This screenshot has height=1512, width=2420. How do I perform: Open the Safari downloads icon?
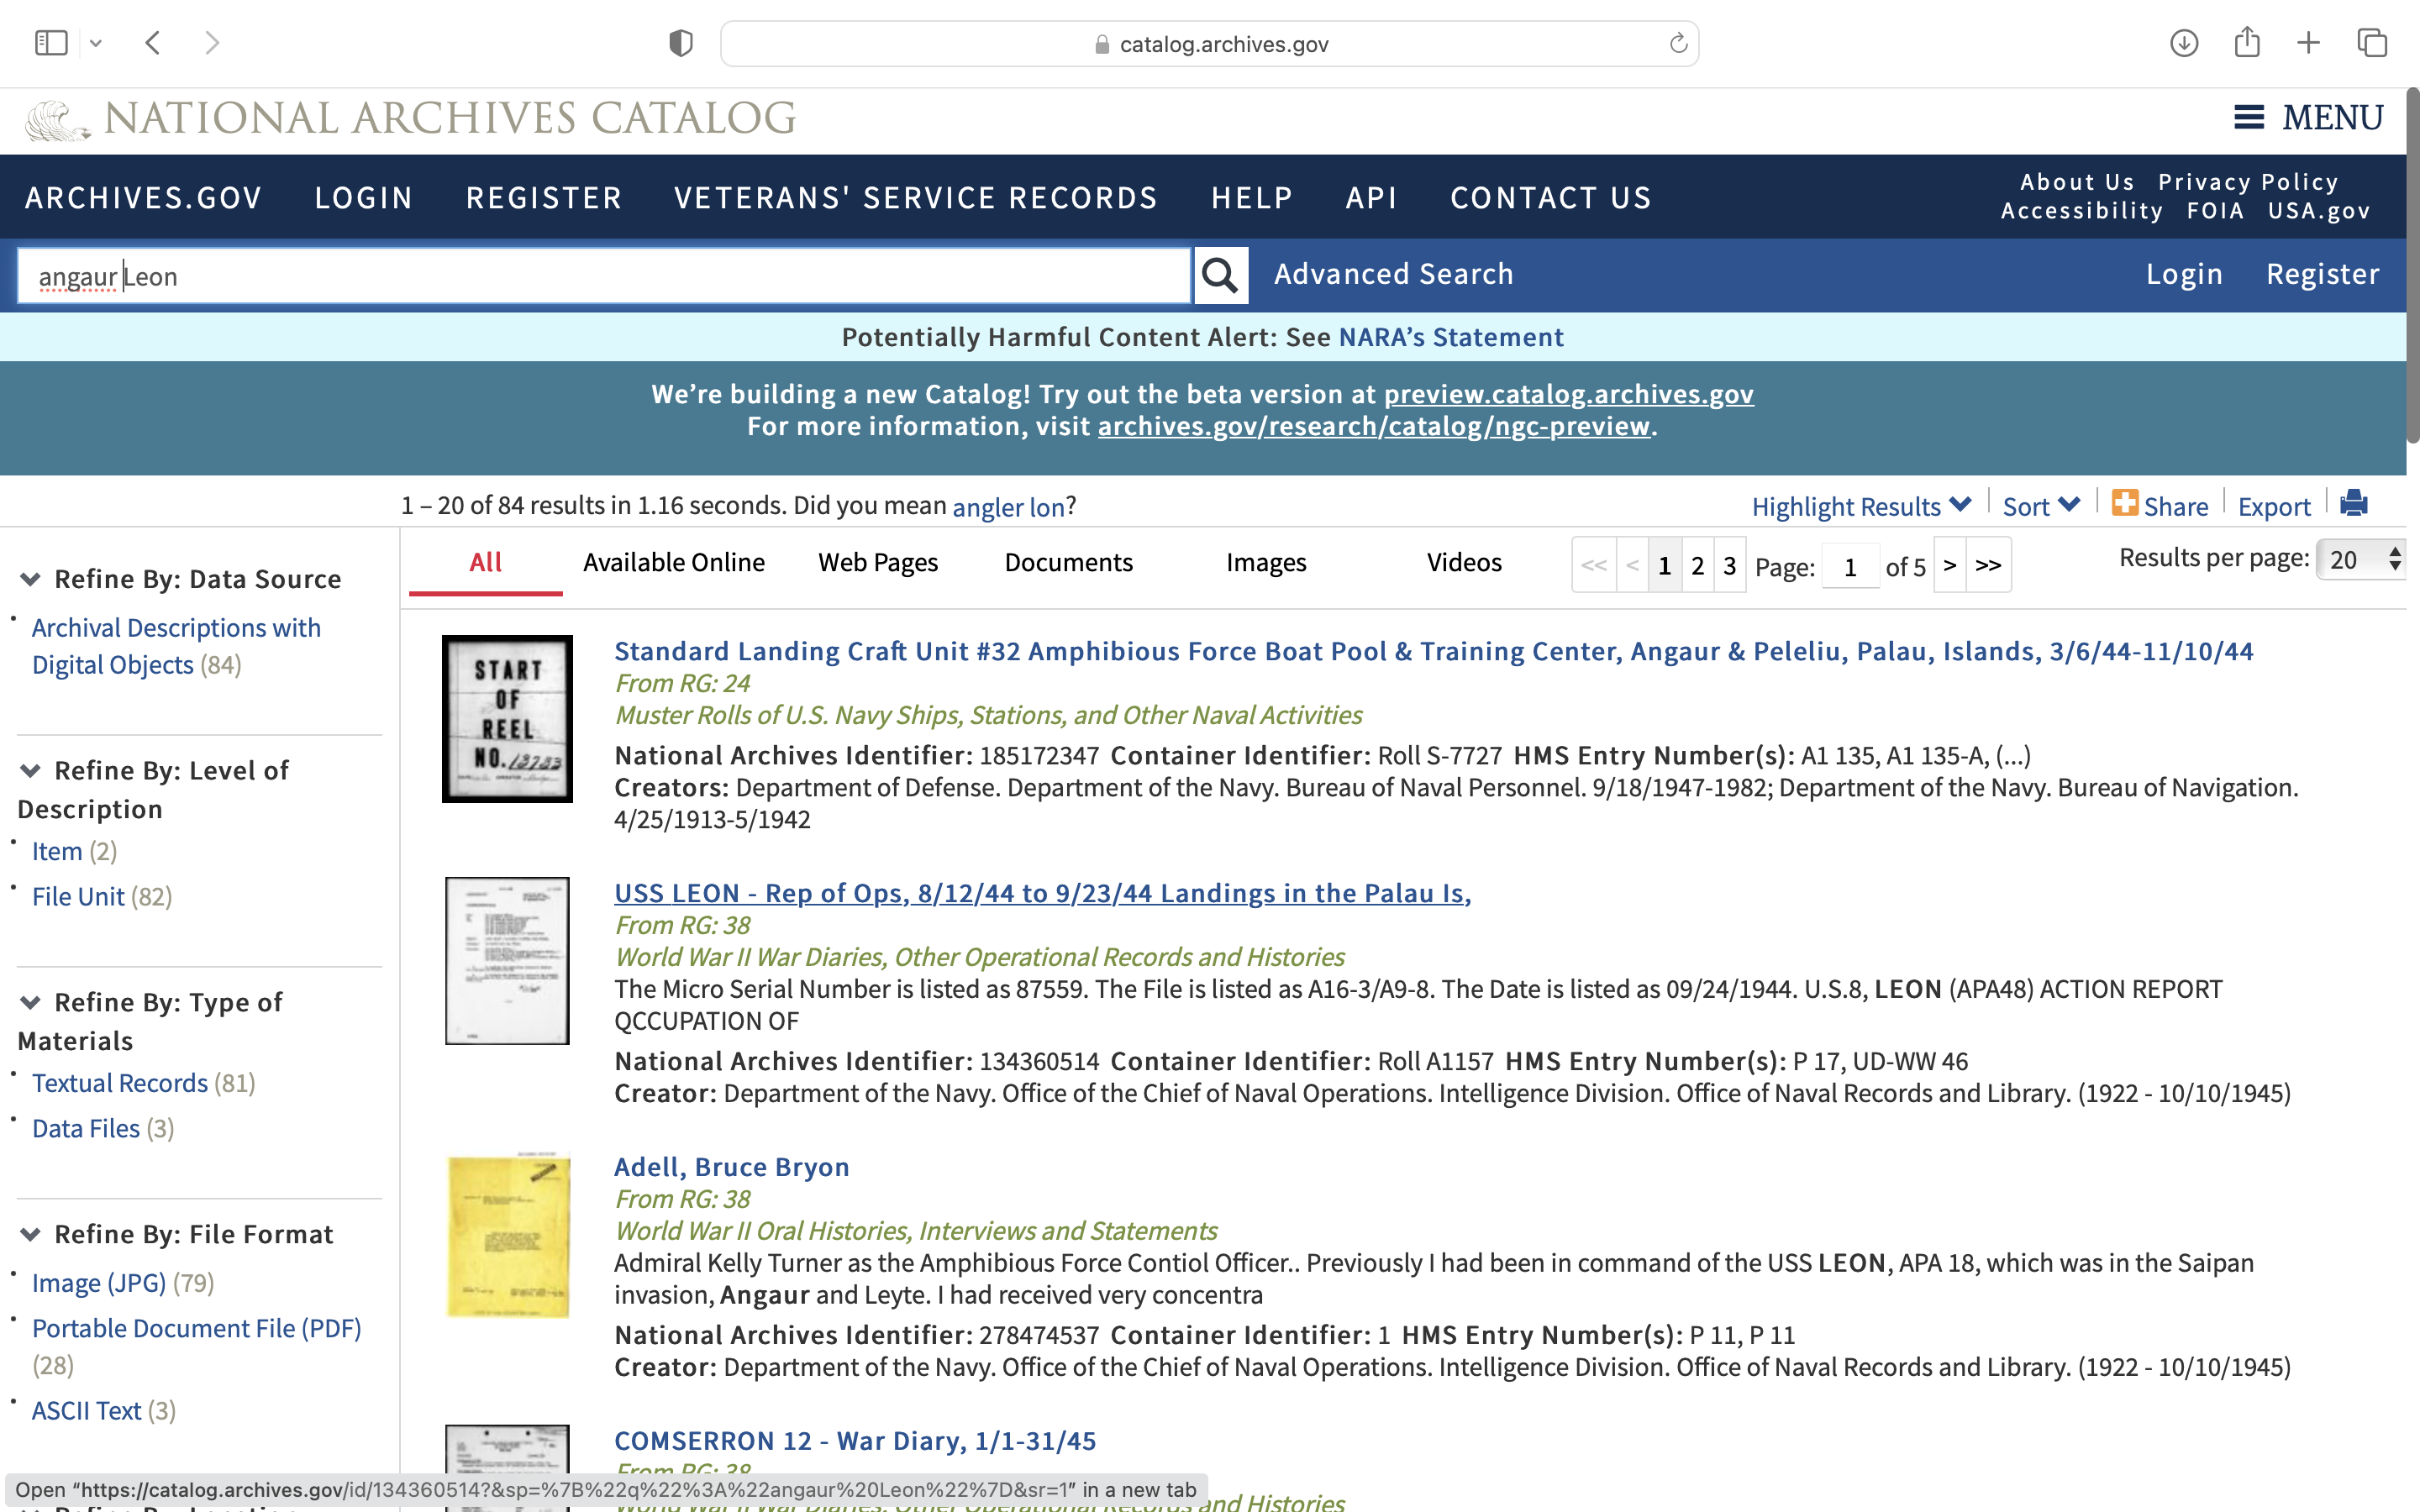click(2183, 43)
